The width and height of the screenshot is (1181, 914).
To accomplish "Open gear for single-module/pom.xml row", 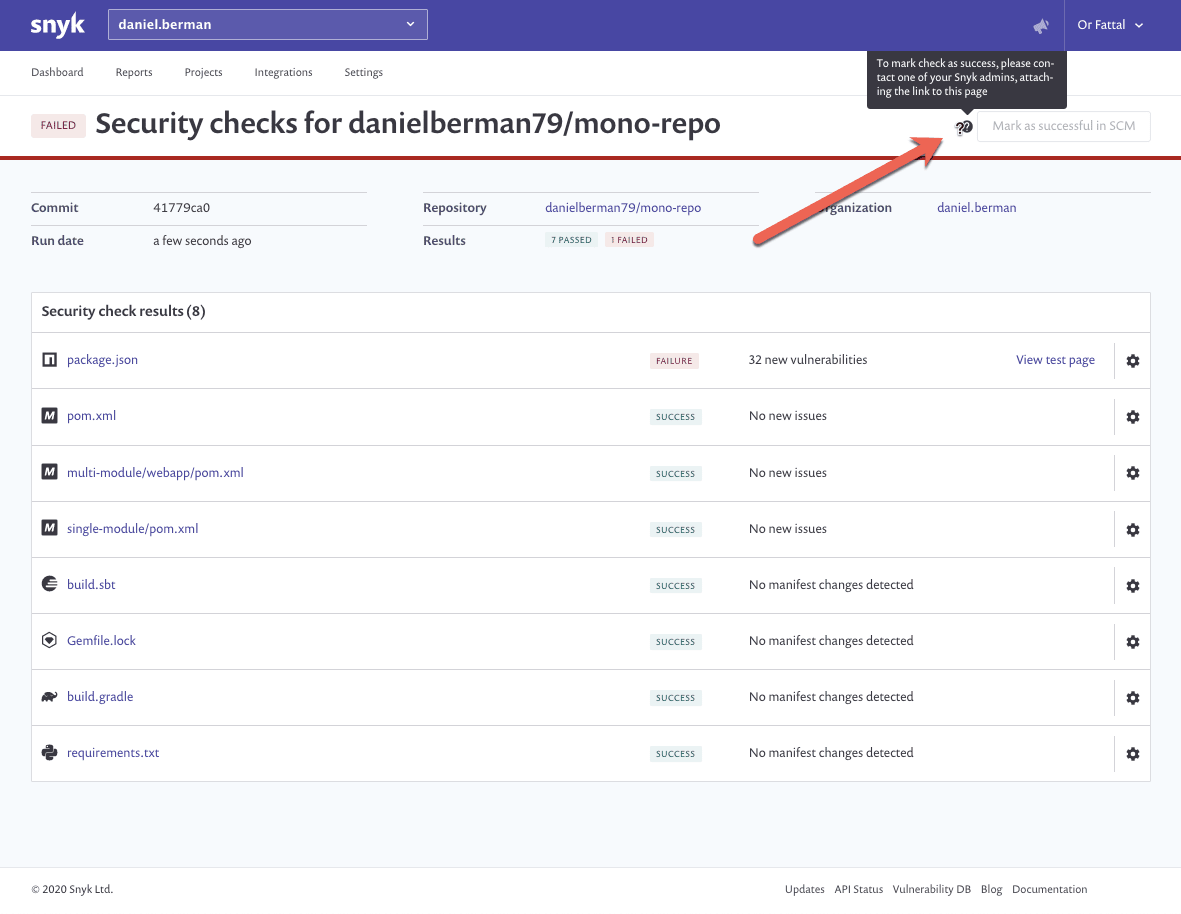I will pos(1132,529).
